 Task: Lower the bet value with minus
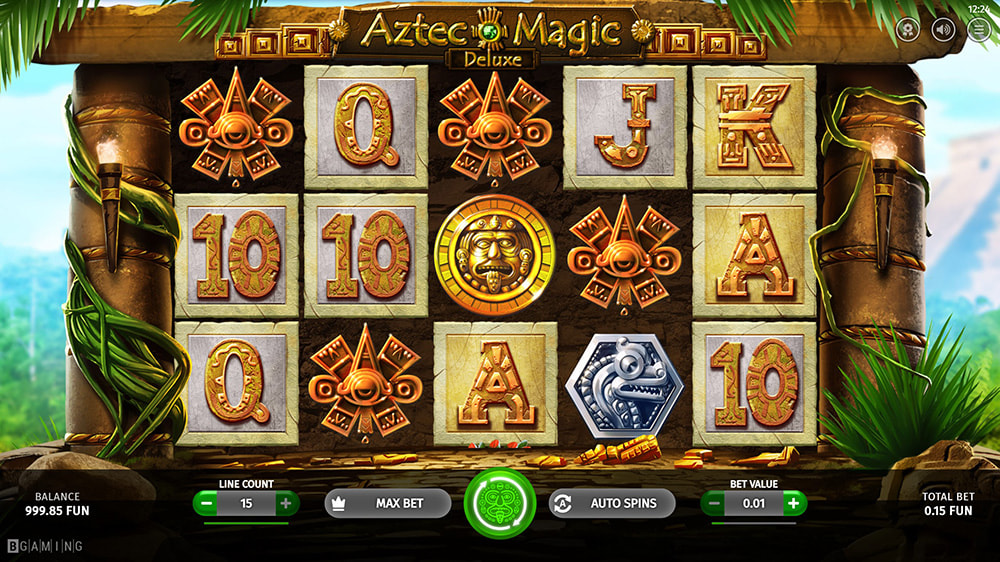click(x=714, y=503)
